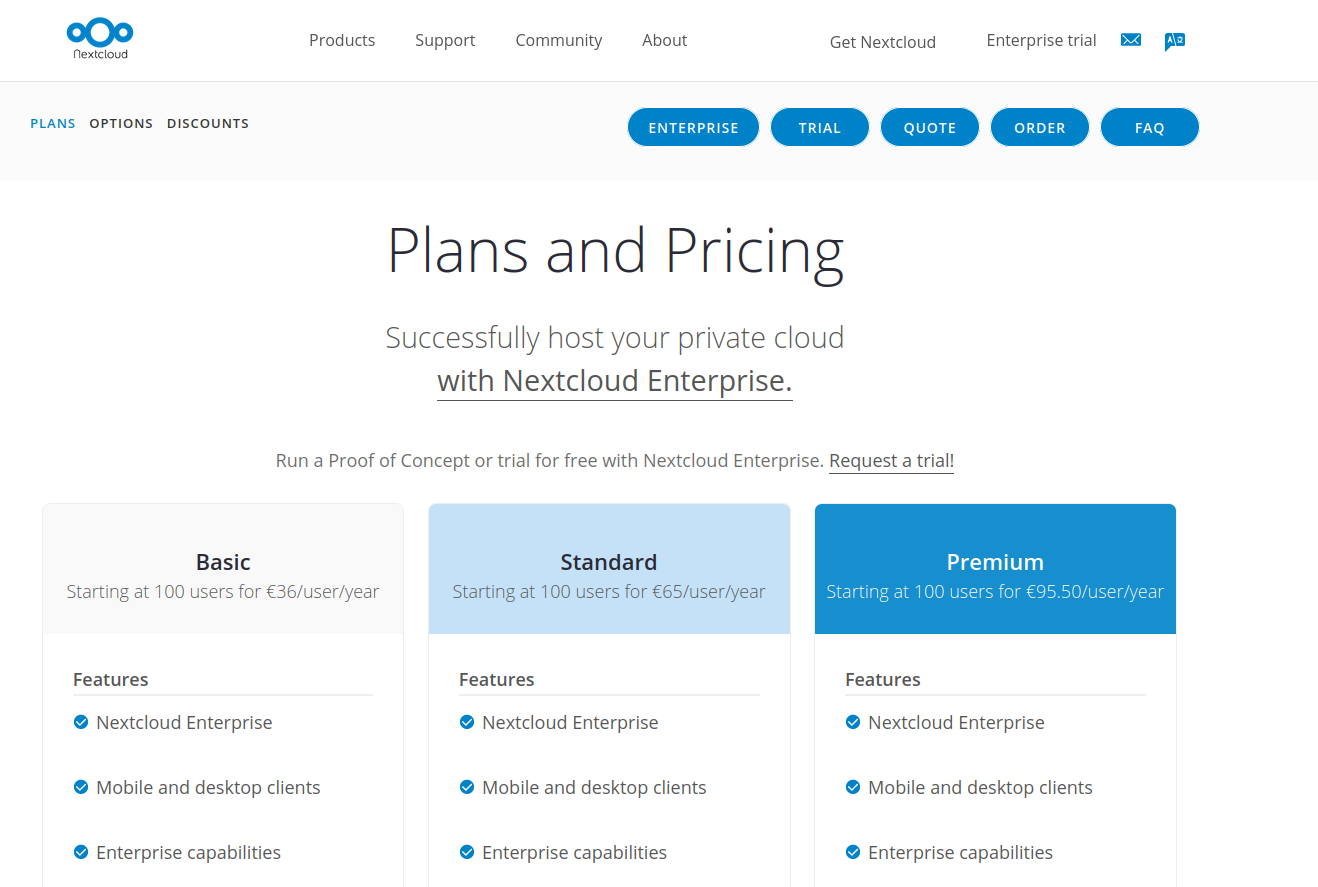Image resolution: width=1318 pixels, height=887 pixels.
Task: Open the Community menu
Action: [558, 40]
